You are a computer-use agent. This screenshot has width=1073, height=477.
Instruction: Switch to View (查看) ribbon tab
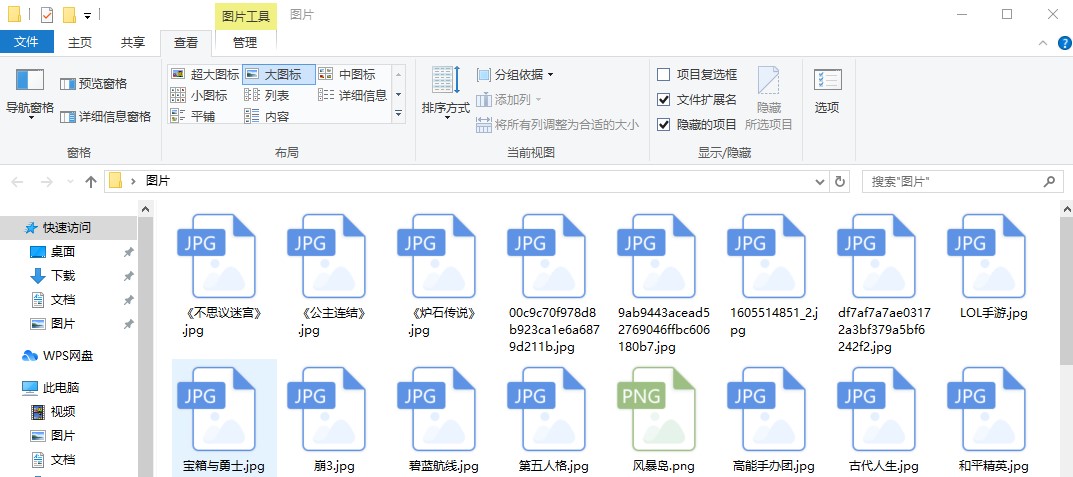pyautogui.click(x=186, y=42)
